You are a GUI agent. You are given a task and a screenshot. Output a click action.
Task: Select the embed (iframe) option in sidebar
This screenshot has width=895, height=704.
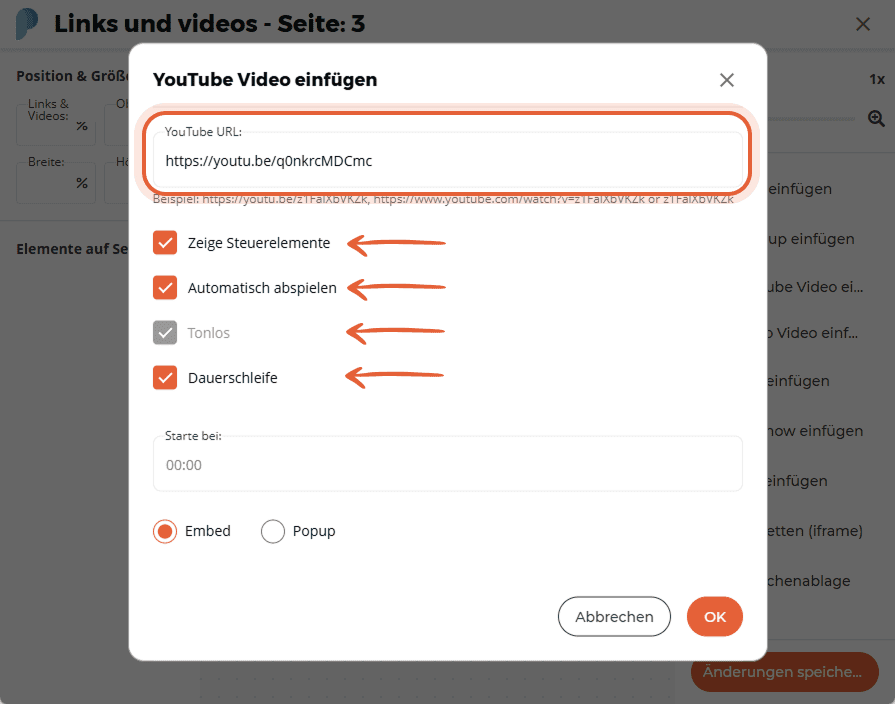coord(815,531)
